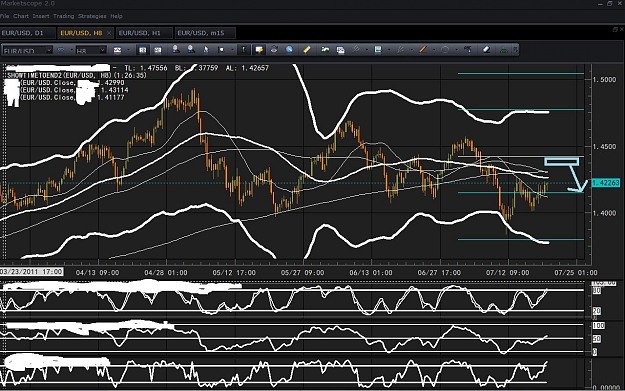Click the 1.4000 price axis label

[604, 213]
